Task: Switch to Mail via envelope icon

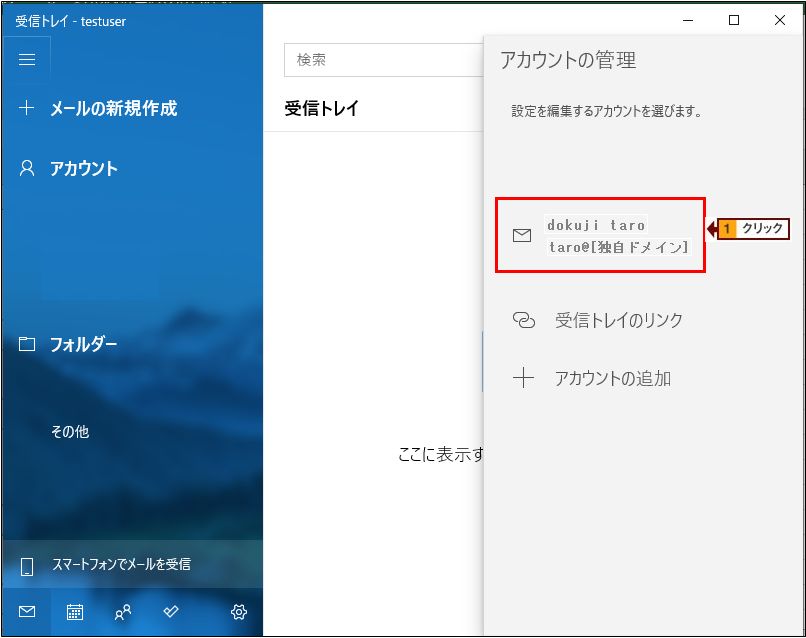Action: tap(27, 611)
